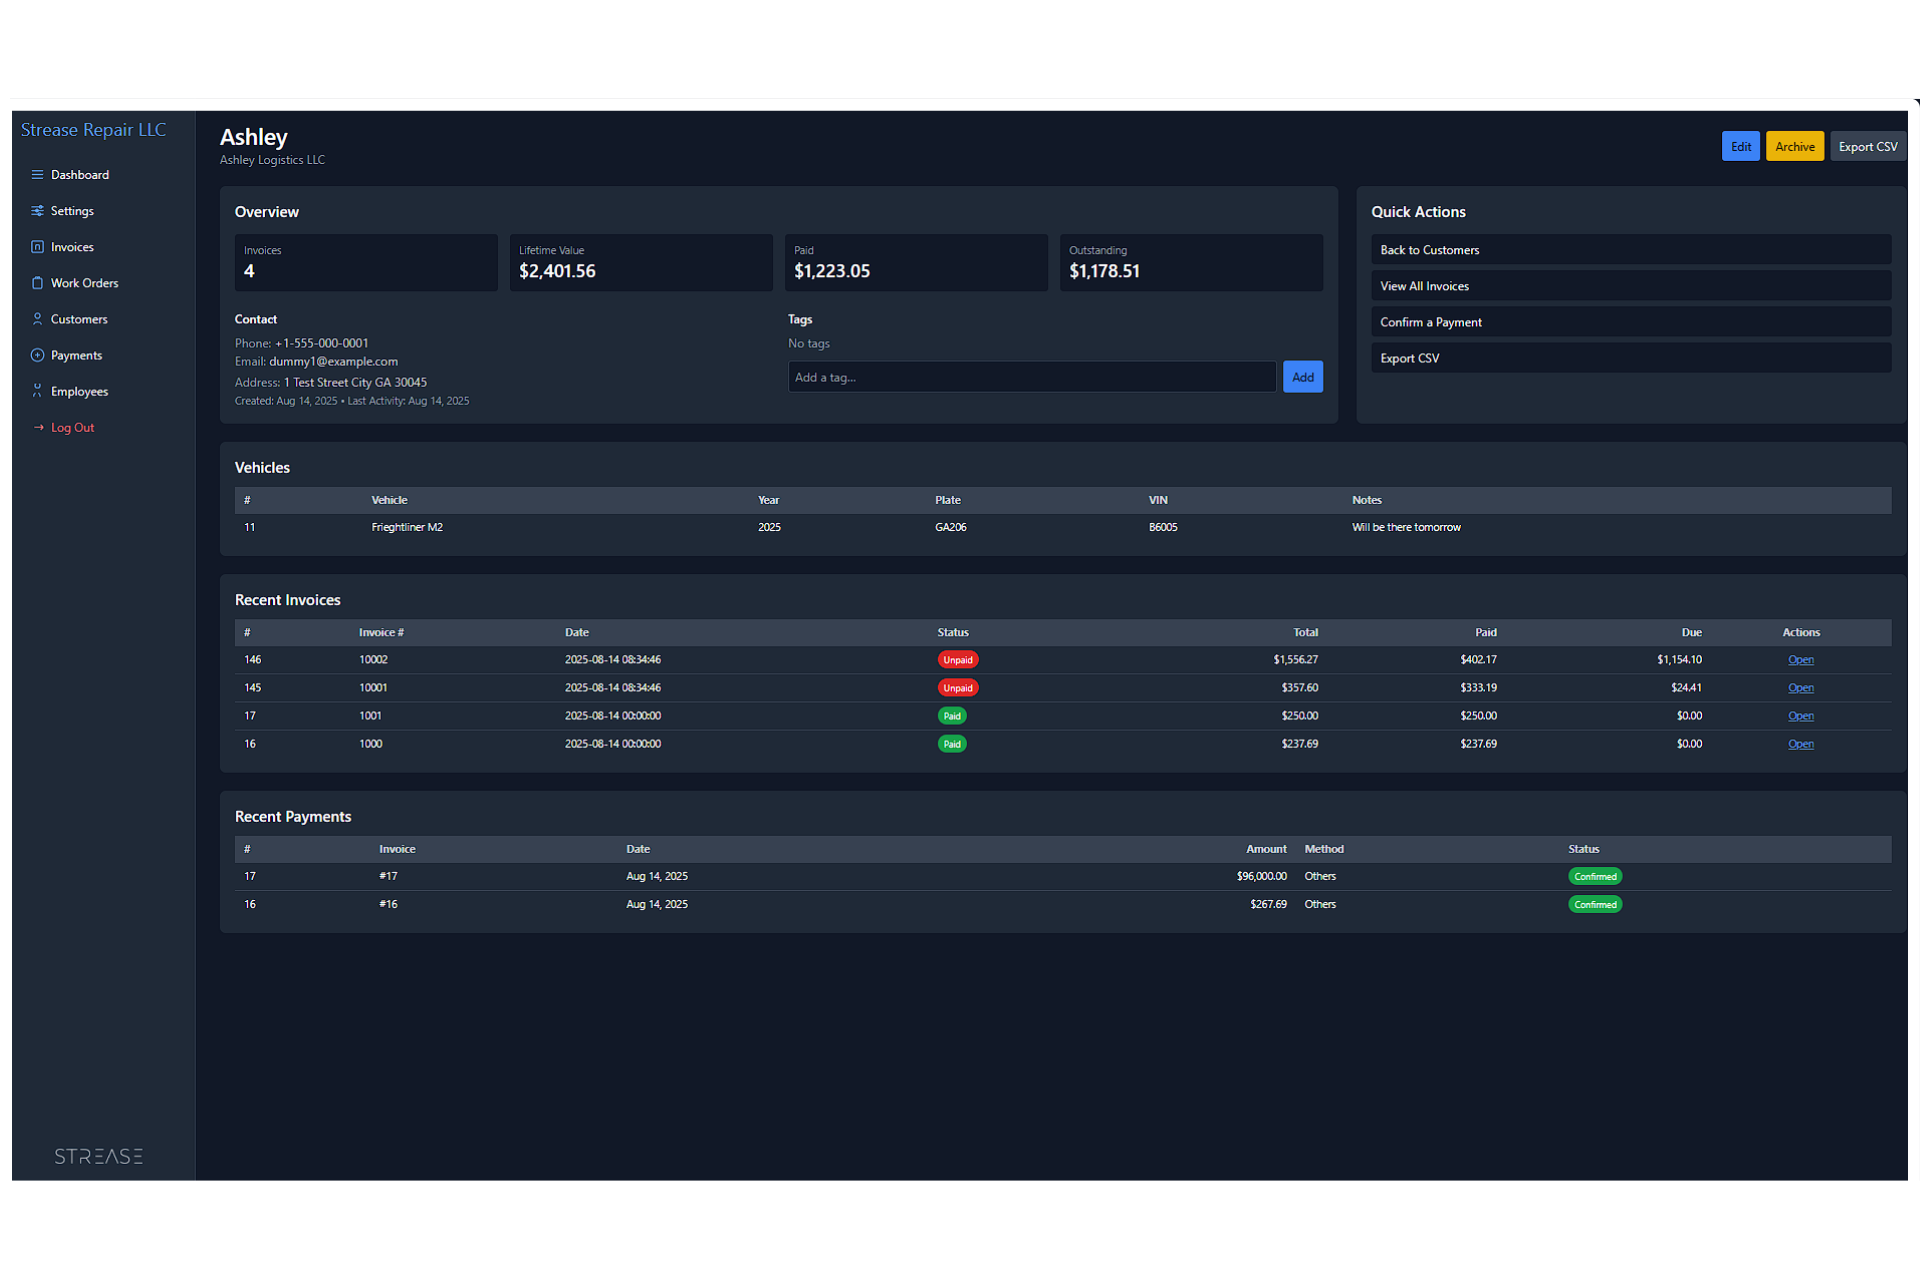1920x1280 pixels.
Task: Click the Employees sidebar icon
Action: [x=37, y=391]
